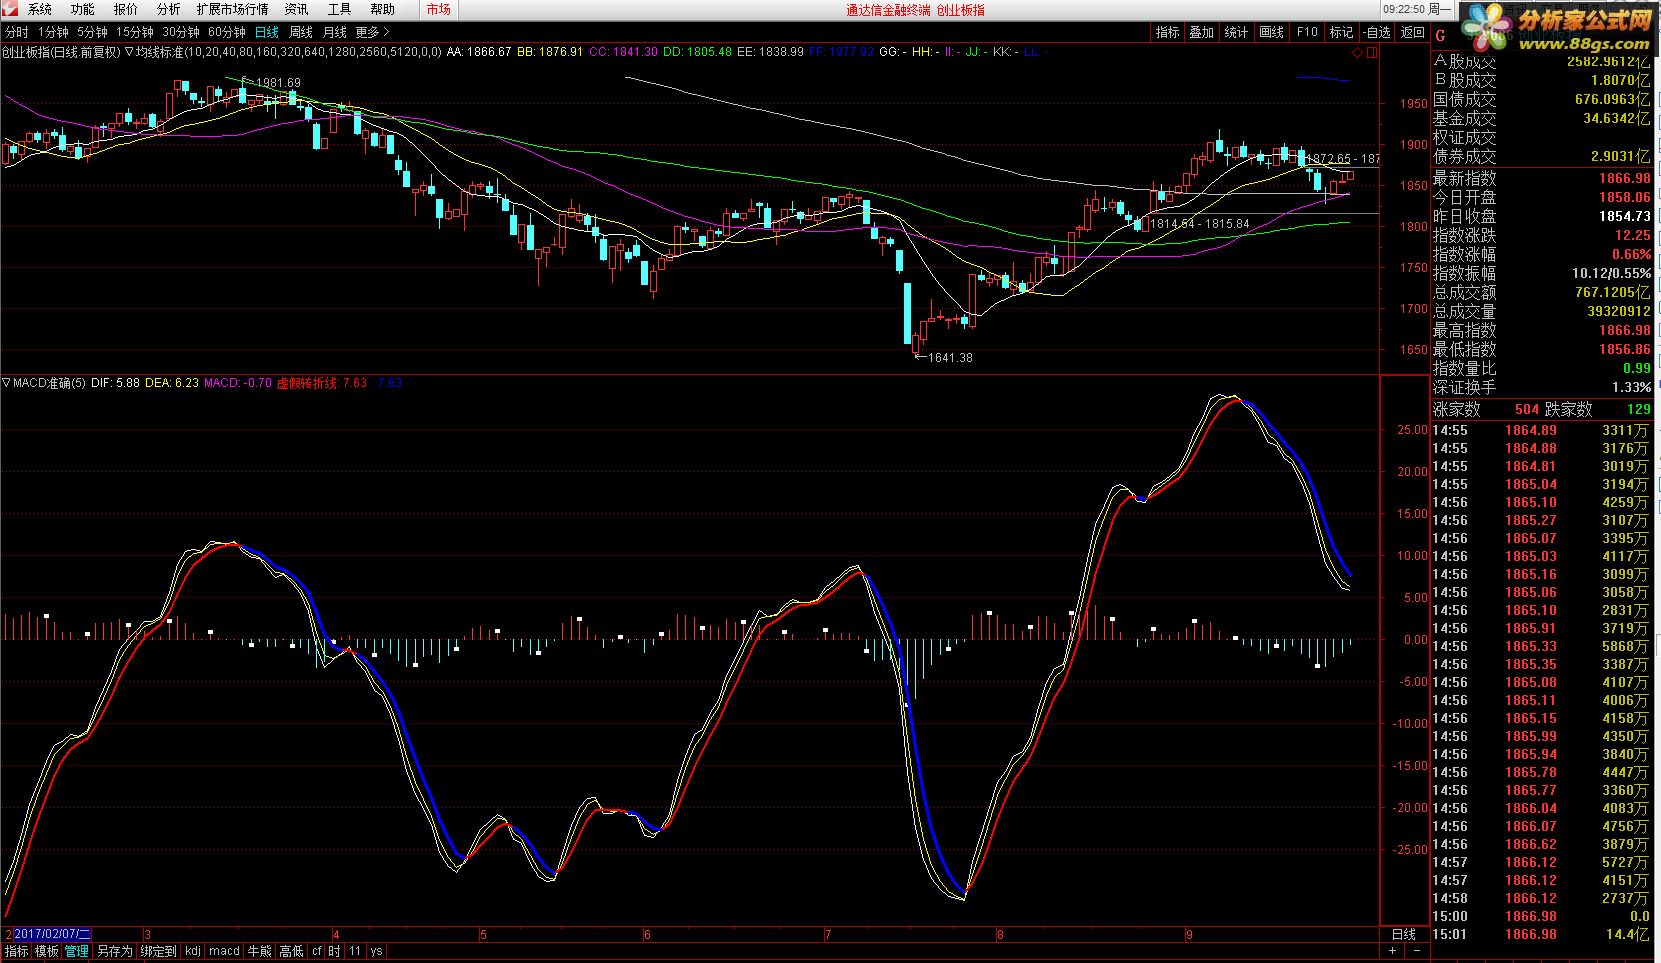Select the 高低 indicator tab

291,951
